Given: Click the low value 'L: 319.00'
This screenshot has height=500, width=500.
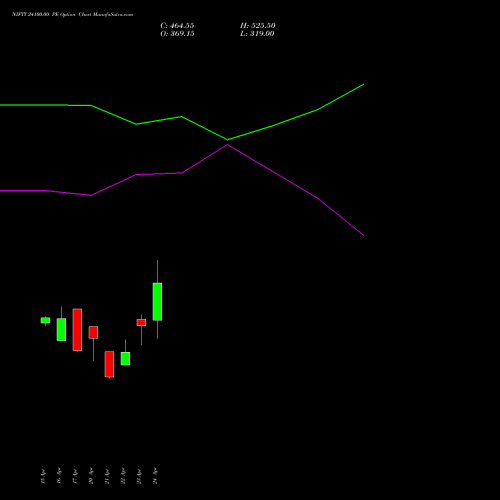Looking at the screenshot, I should 257,34.
